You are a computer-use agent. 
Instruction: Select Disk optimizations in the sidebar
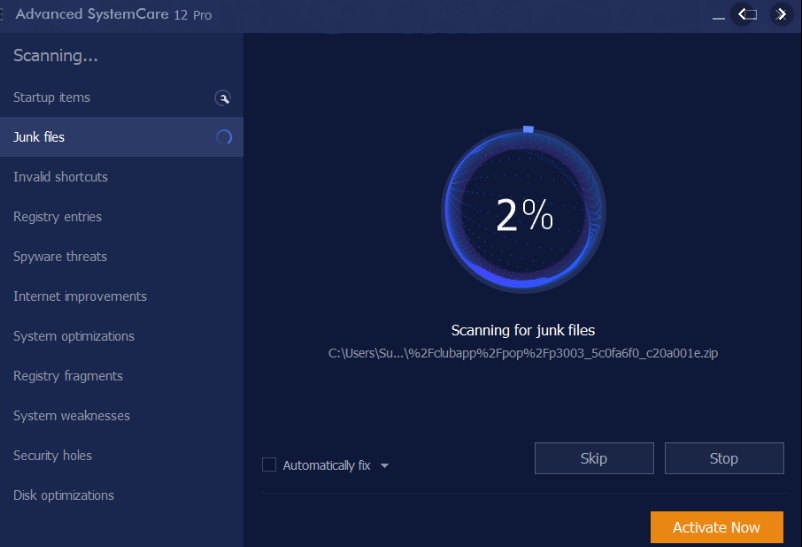[63, 496]
